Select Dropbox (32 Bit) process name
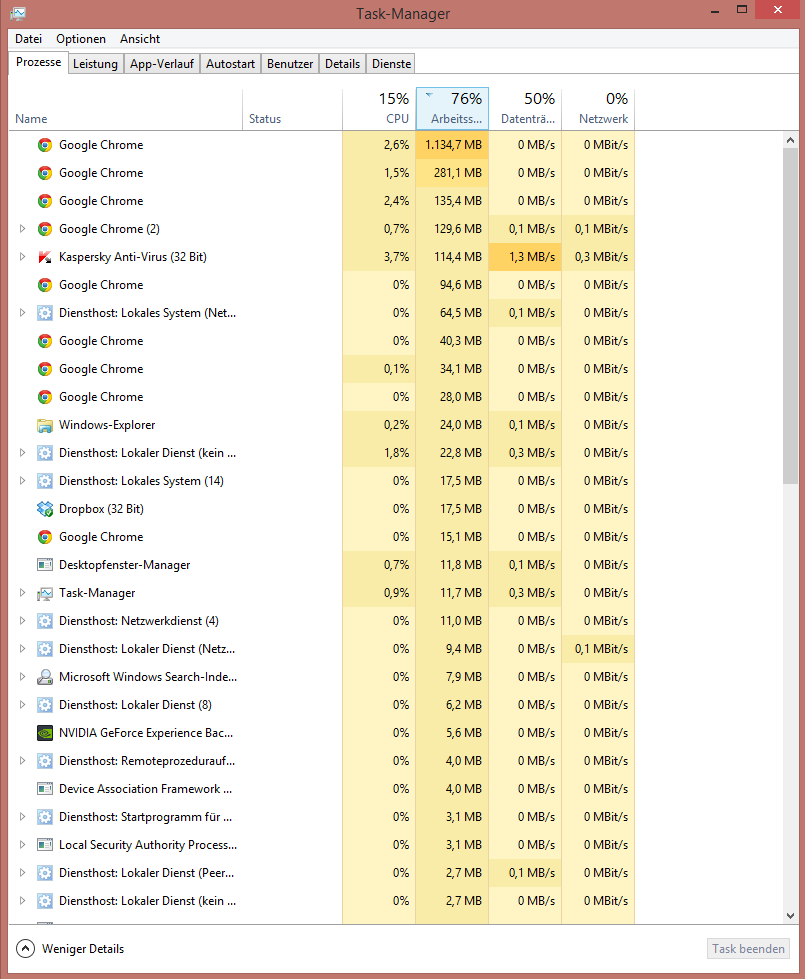 [101, 509]
